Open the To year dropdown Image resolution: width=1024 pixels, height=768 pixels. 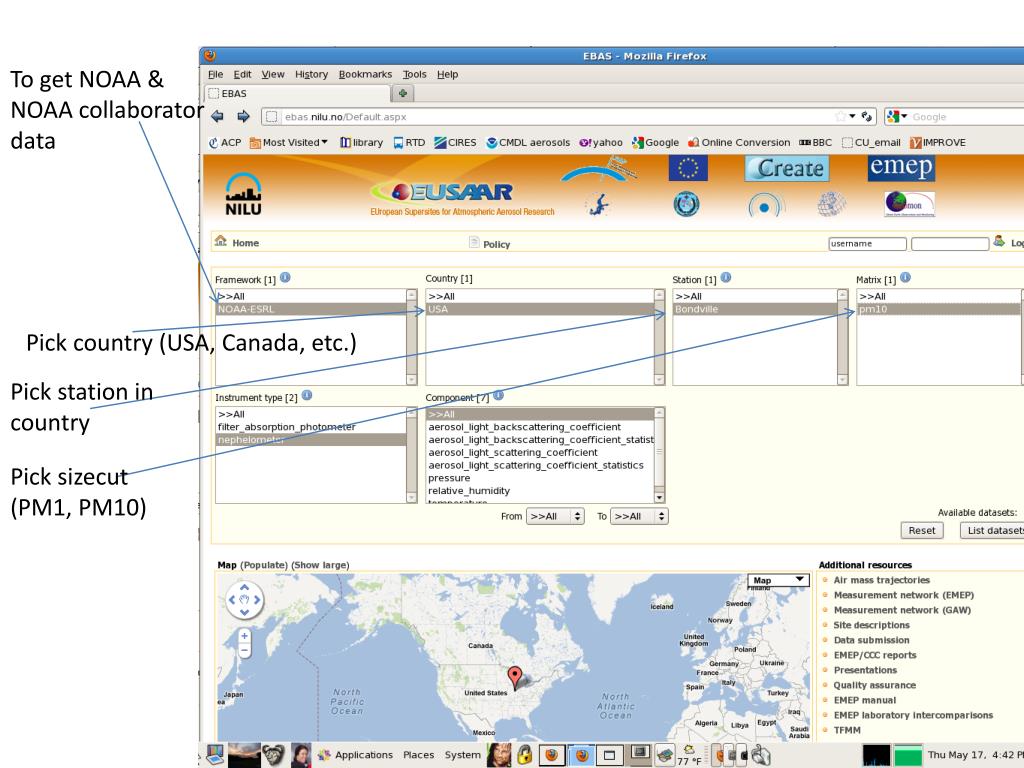tap(639, 516)
